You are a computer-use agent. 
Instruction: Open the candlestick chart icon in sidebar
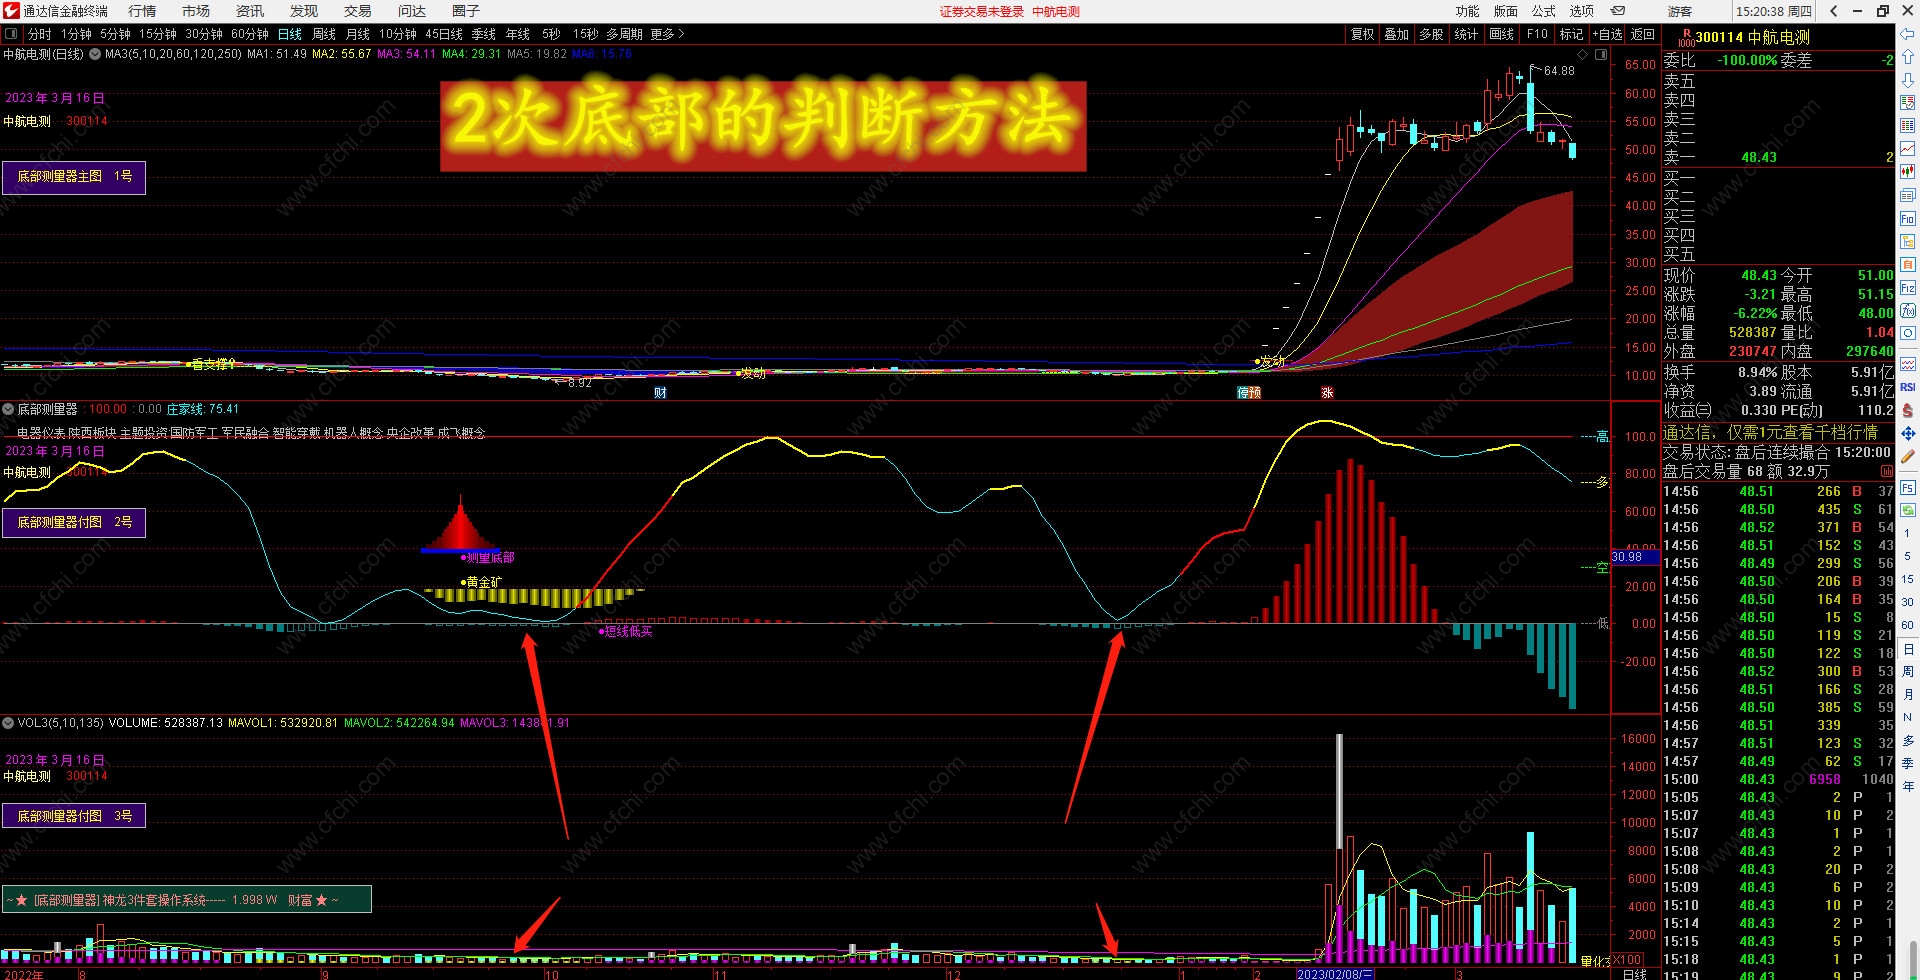1908,172
